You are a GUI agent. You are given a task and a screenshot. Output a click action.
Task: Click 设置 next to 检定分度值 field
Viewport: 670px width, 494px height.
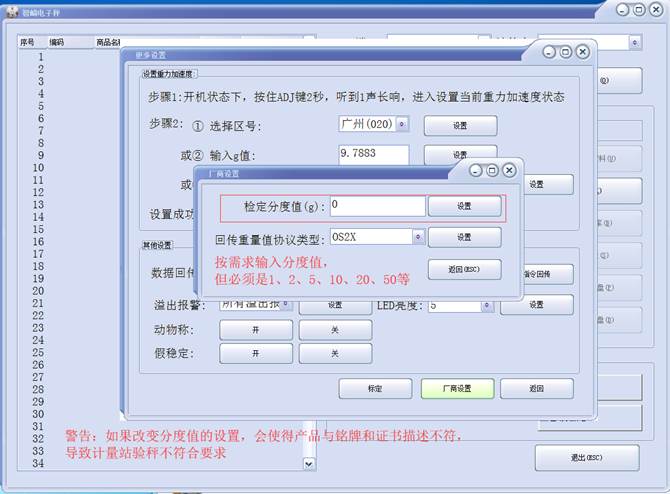point(464,206)
